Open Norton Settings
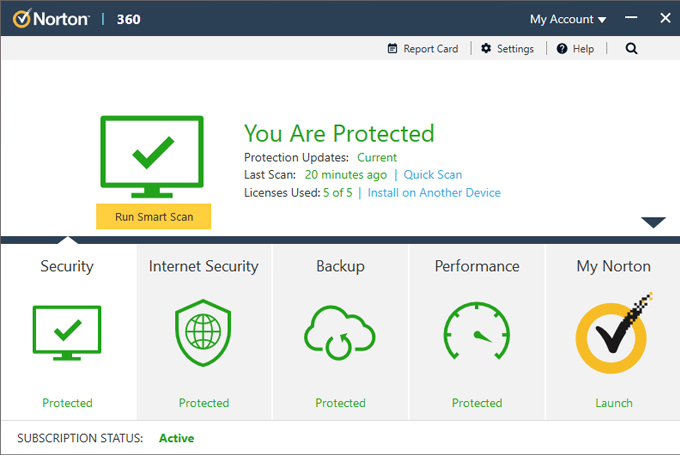 [x=507, y=48]
